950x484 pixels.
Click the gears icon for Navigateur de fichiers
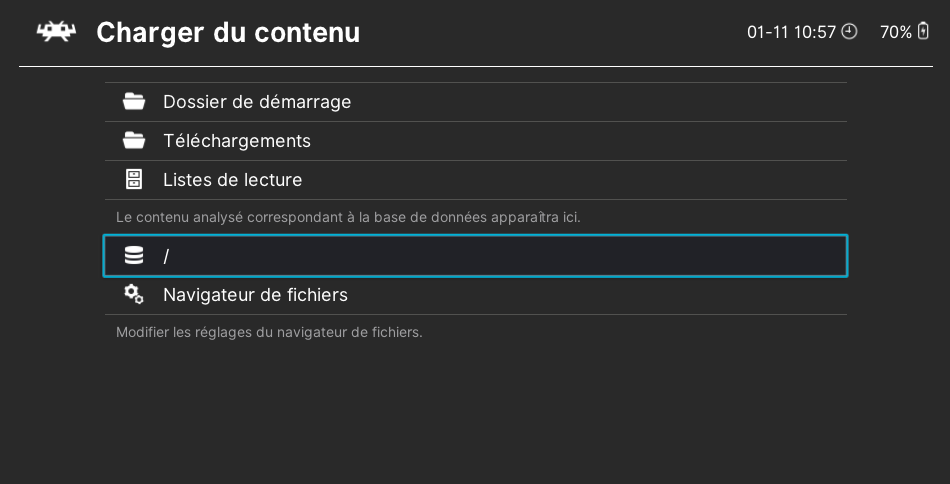(134, 295)
